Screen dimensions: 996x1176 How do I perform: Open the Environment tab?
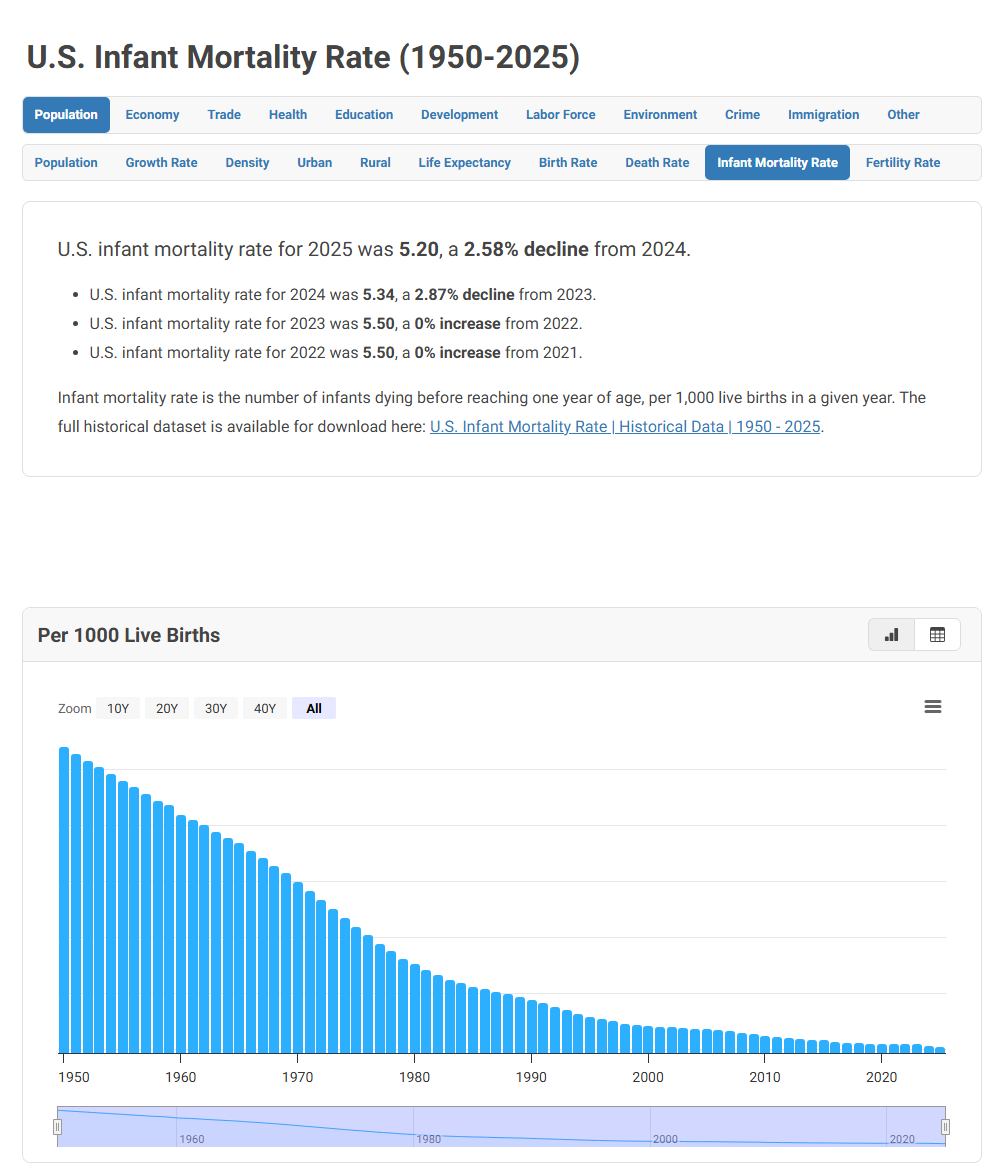click(660, 115)
